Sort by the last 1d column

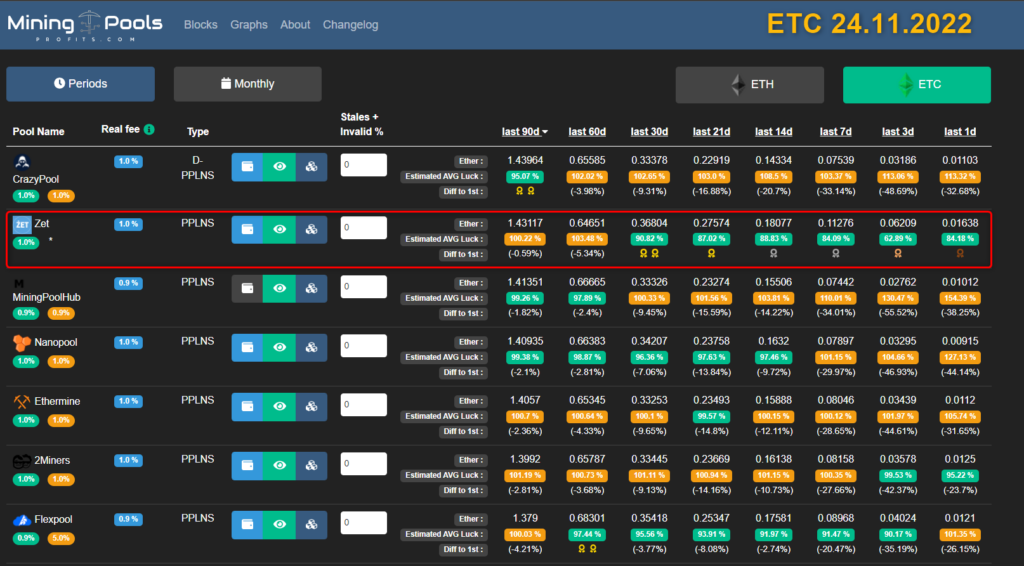(x=960, y=132)
